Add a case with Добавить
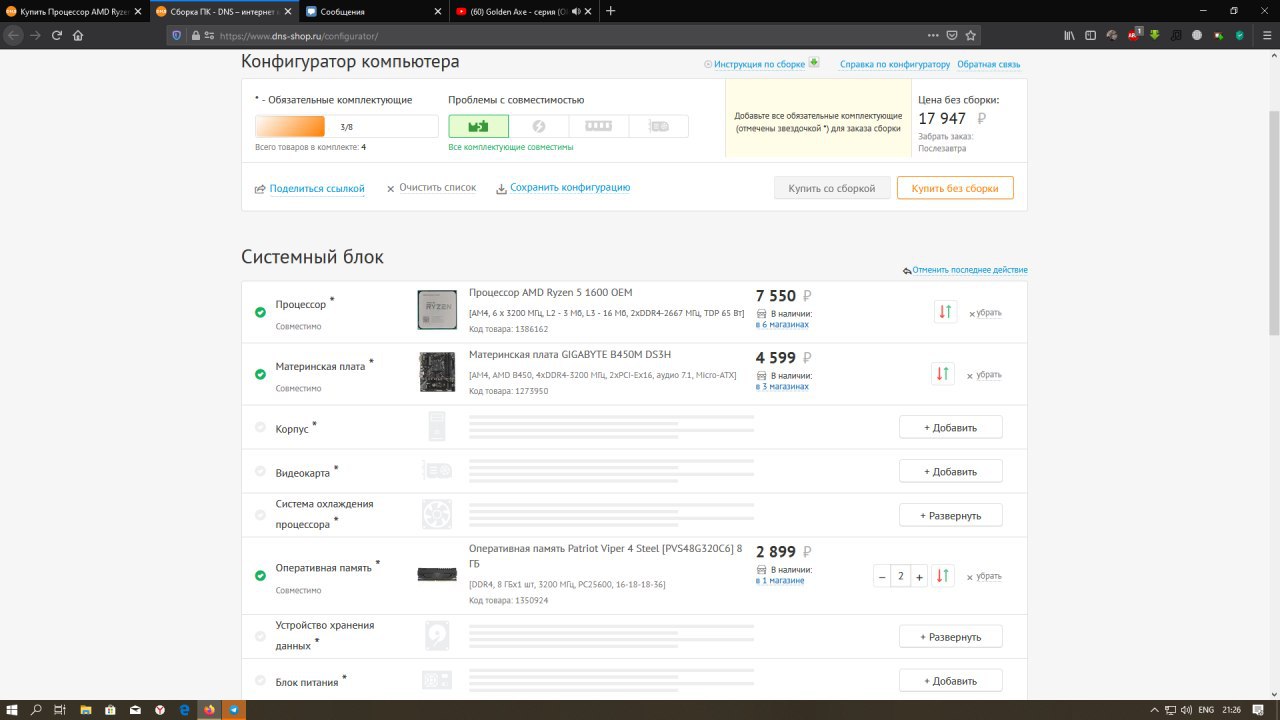 tap(950, 427)
